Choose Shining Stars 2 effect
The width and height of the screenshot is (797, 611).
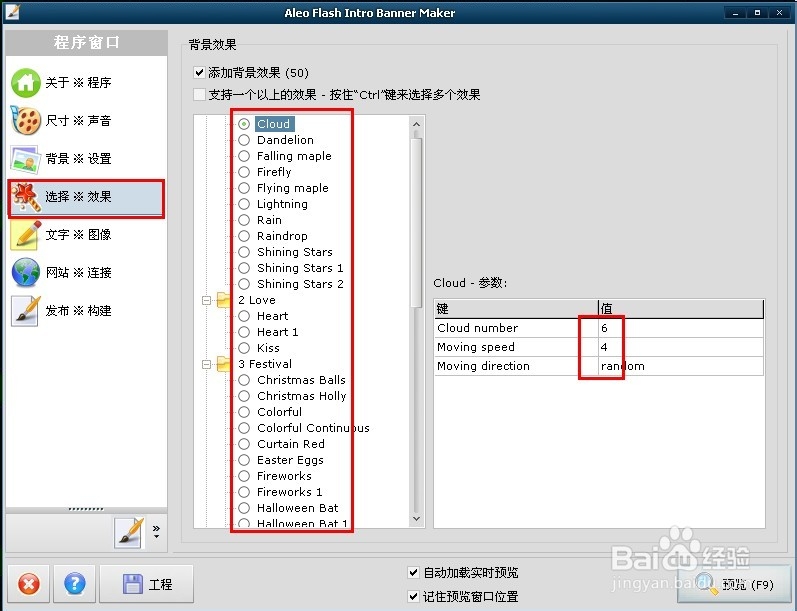click(x=300, y=284)
